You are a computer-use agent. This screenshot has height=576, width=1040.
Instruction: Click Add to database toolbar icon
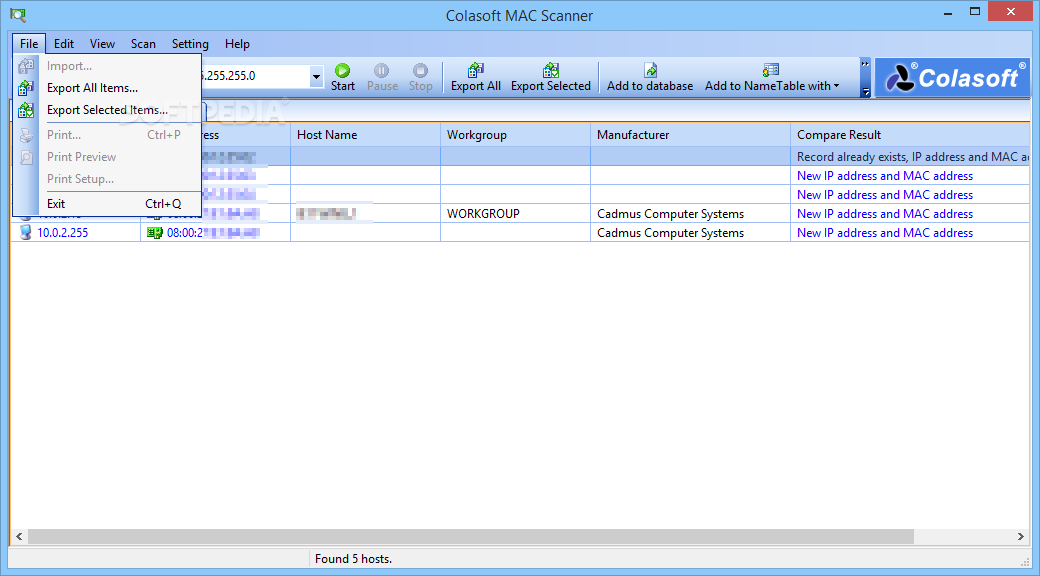click(x=650, y=78)
